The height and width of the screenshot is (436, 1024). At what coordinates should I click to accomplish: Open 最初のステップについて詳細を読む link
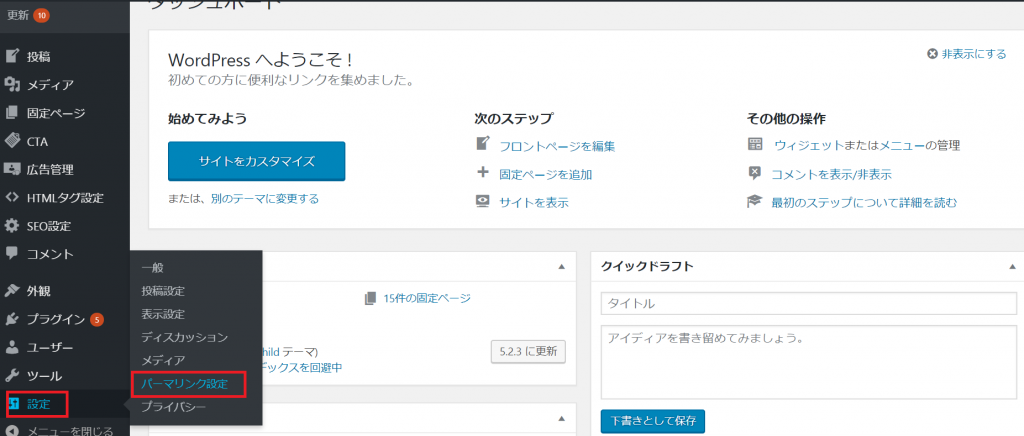pyautogui.click(x=865, y=203)
